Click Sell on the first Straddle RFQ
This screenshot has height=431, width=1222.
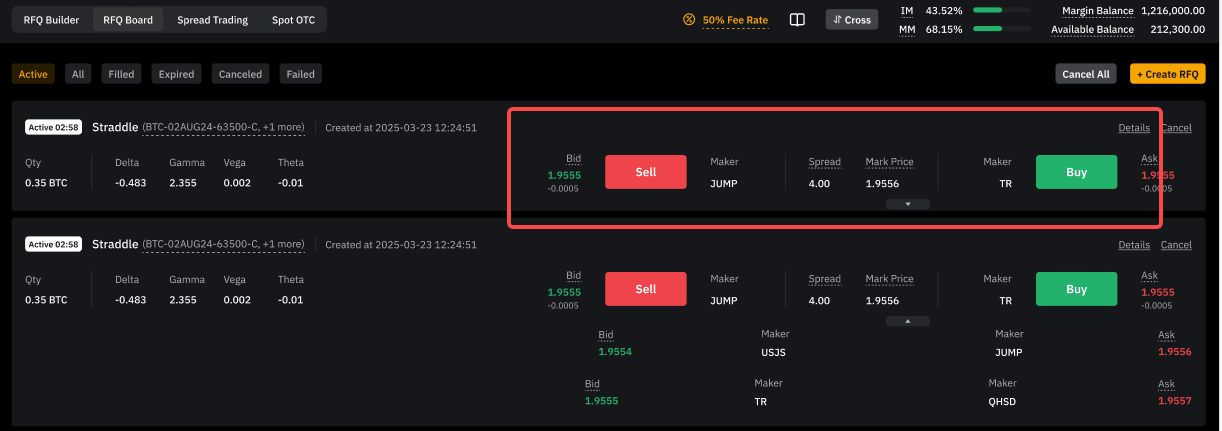[x=646, y=172]
